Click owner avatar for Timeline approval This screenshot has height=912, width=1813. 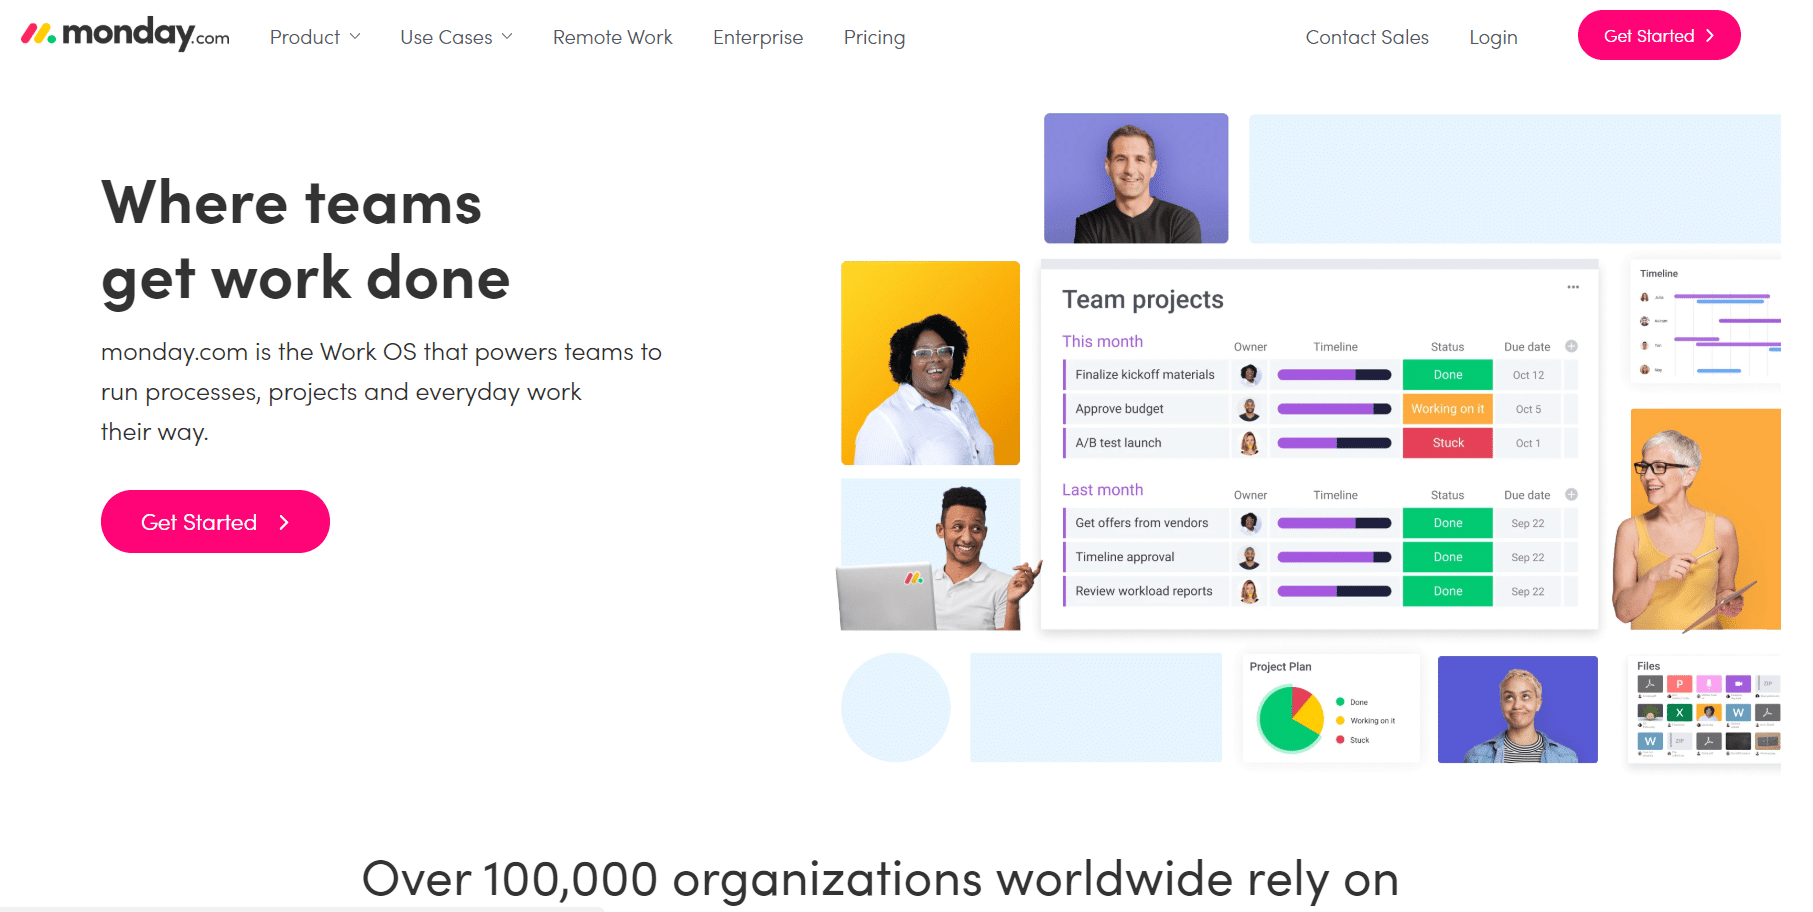[1249, 556]
